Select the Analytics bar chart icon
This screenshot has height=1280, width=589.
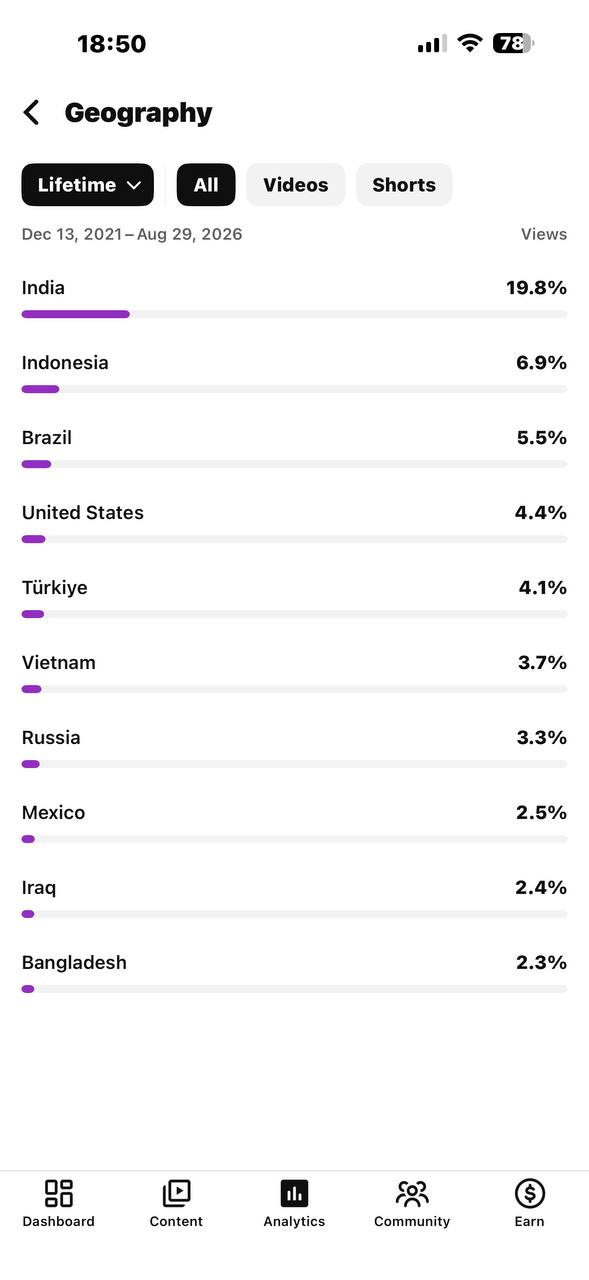(x=294, y=1193)
